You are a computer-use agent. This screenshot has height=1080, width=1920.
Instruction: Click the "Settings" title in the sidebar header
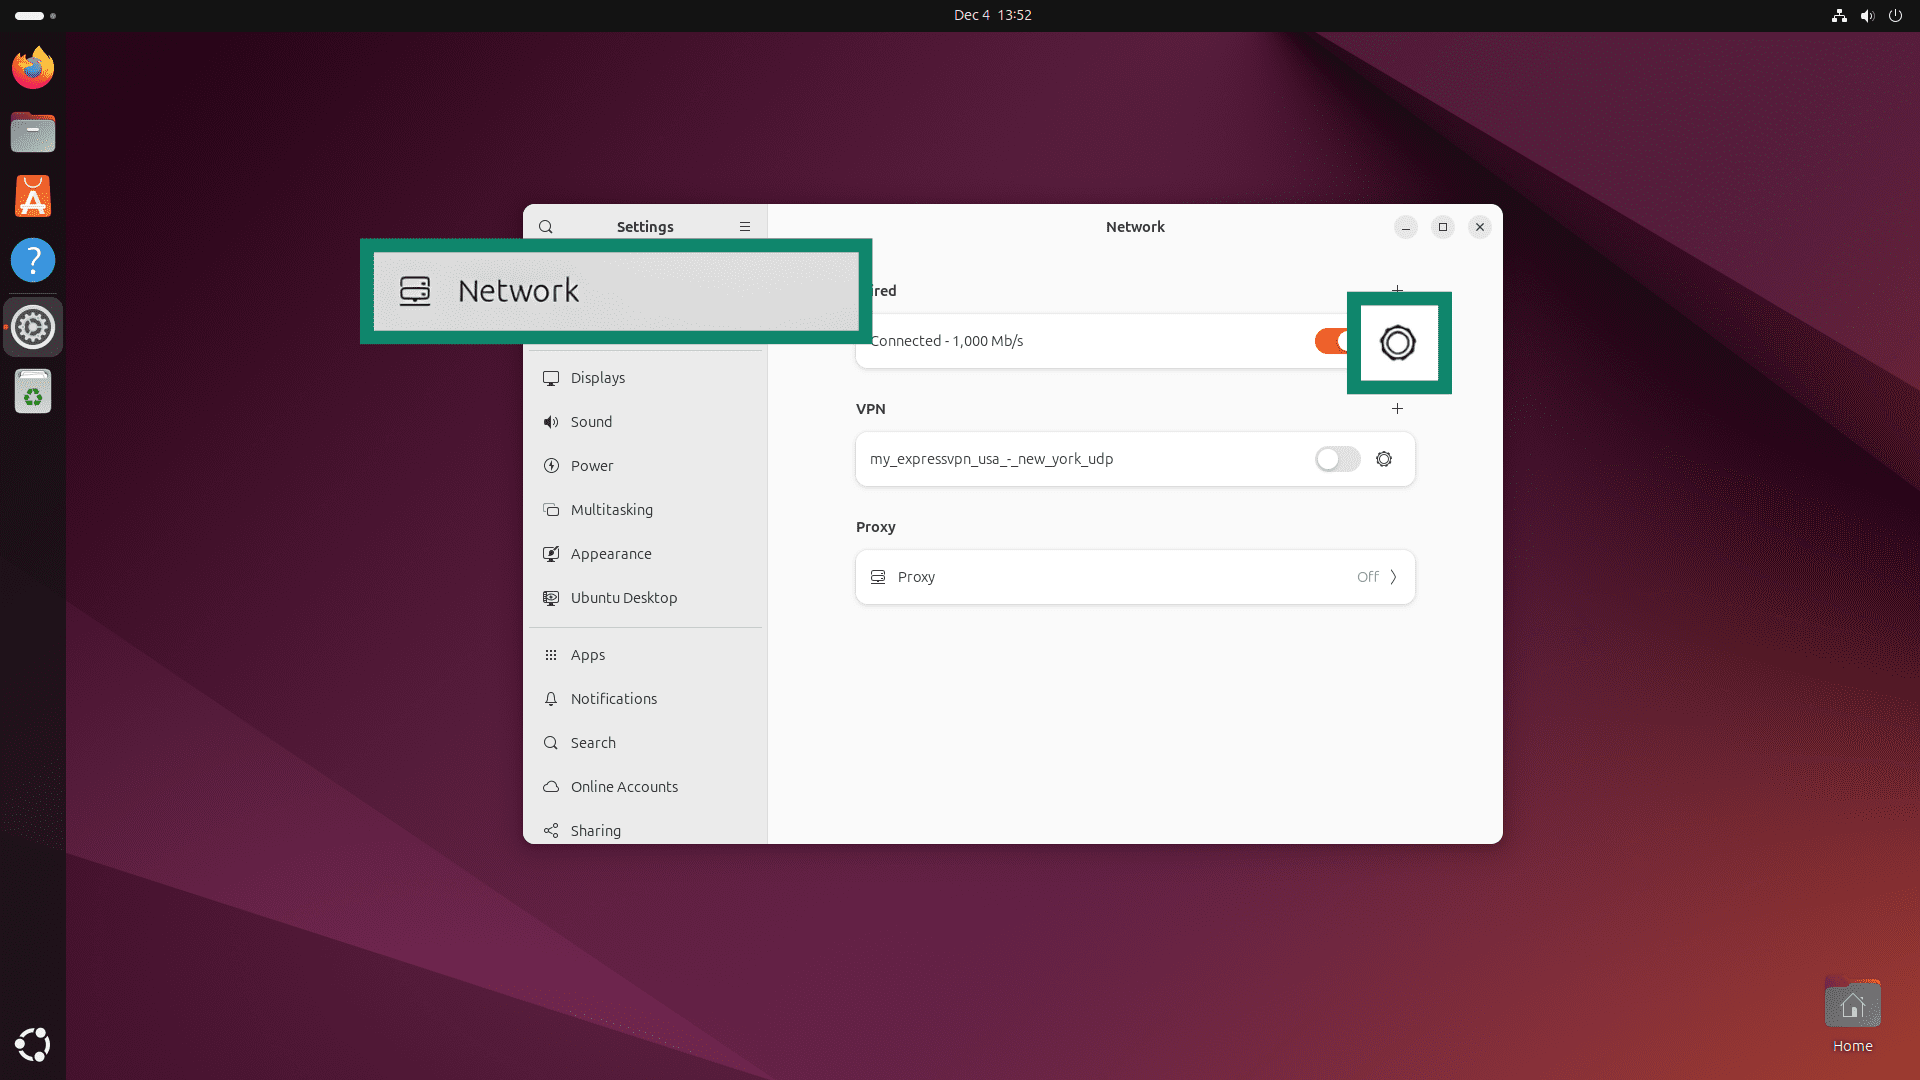(x=645, y=227)
